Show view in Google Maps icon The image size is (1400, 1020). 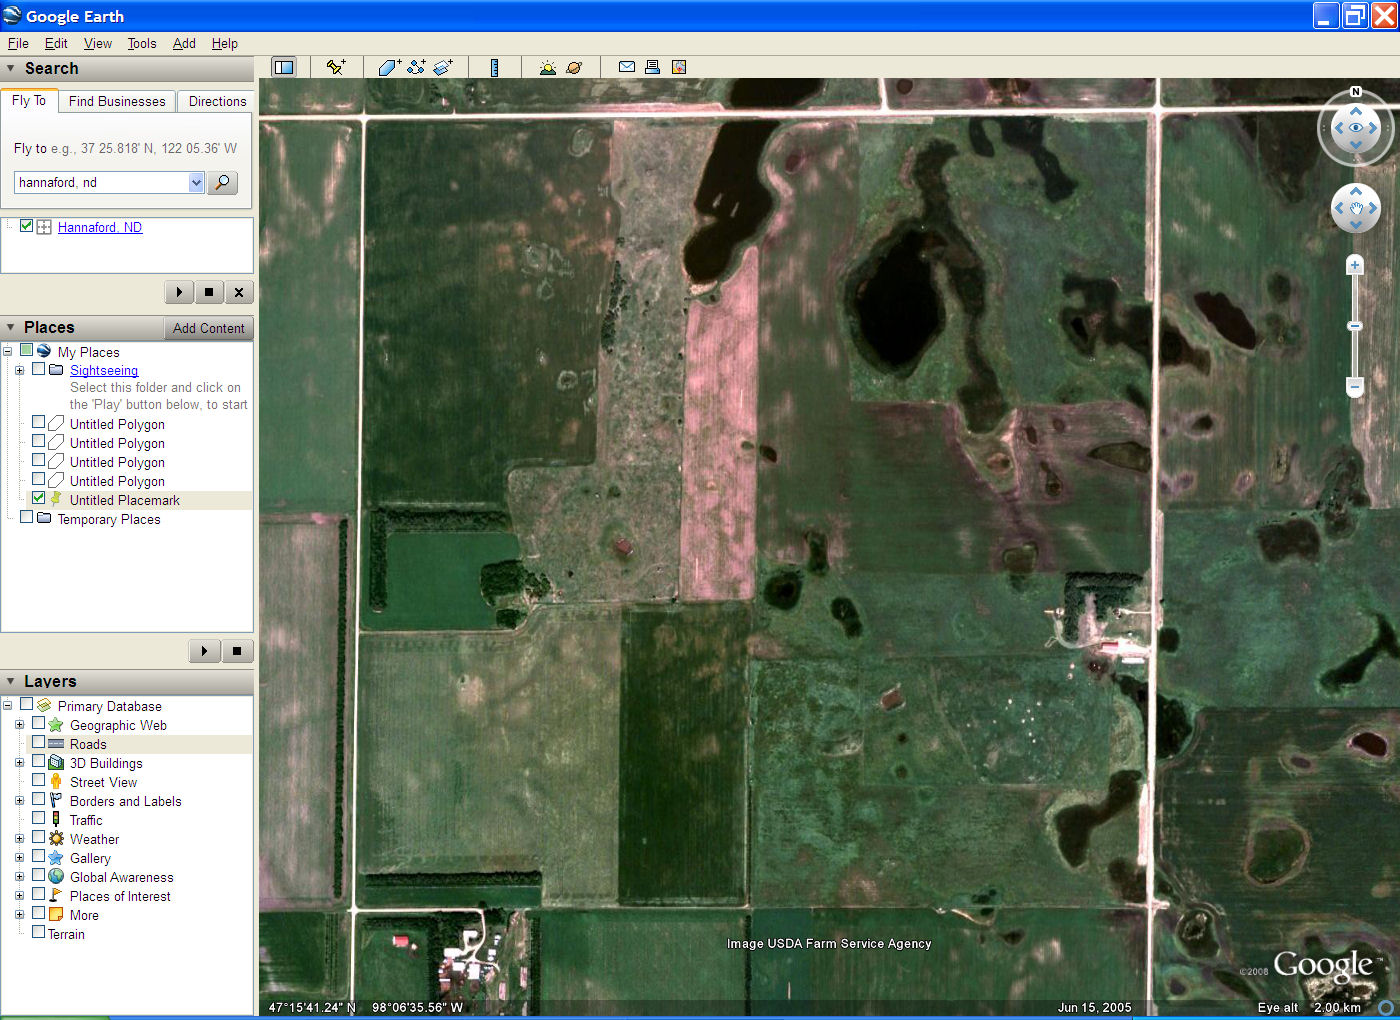(x=679, y=67)
